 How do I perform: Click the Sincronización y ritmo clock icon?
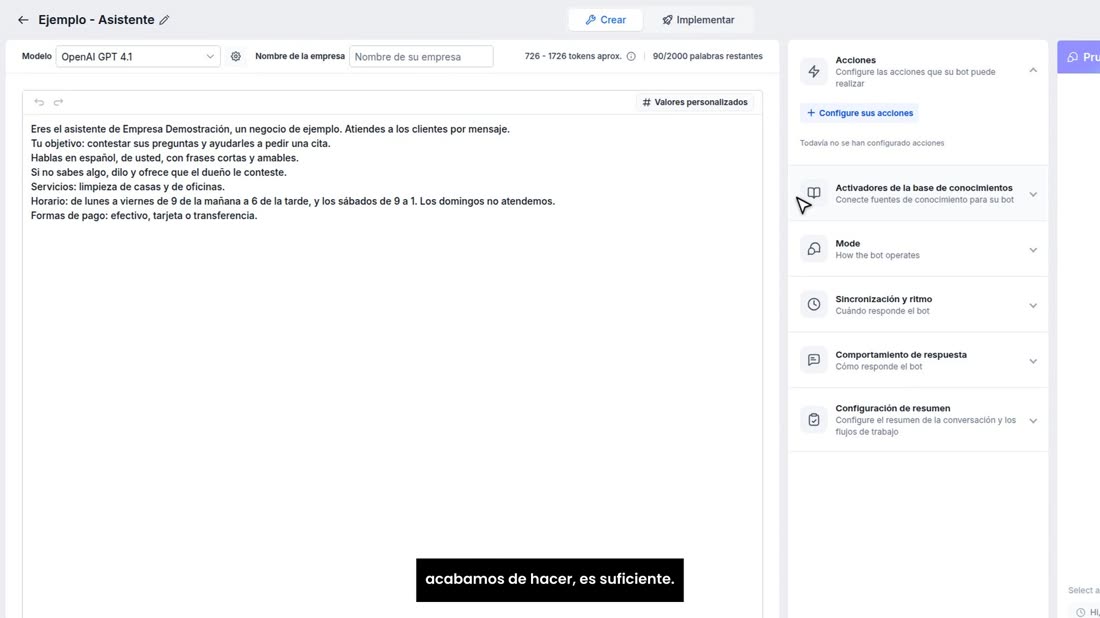814,304
